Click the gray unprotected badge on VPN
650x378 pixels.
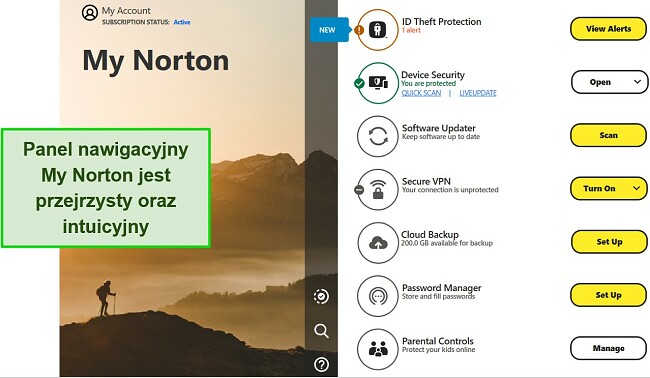tap(359, 190)
